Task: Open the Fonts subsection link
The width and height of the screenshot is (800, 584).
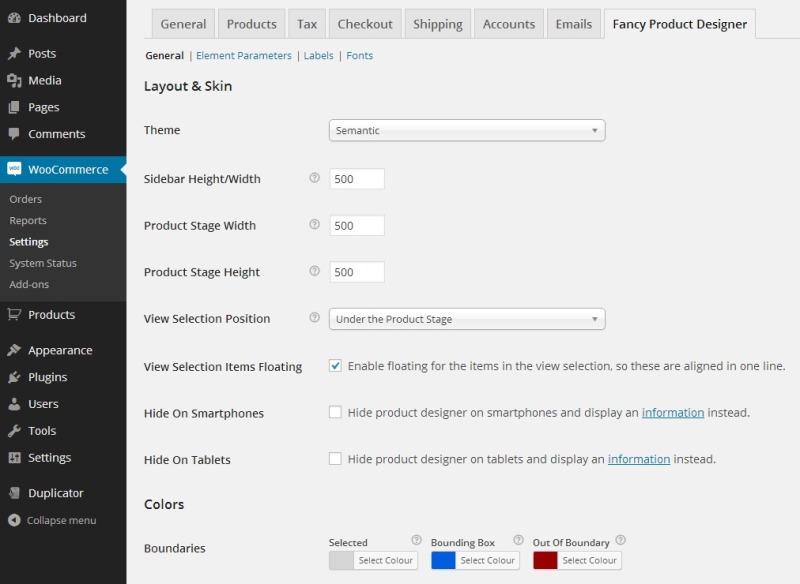Action: point(360,56)
